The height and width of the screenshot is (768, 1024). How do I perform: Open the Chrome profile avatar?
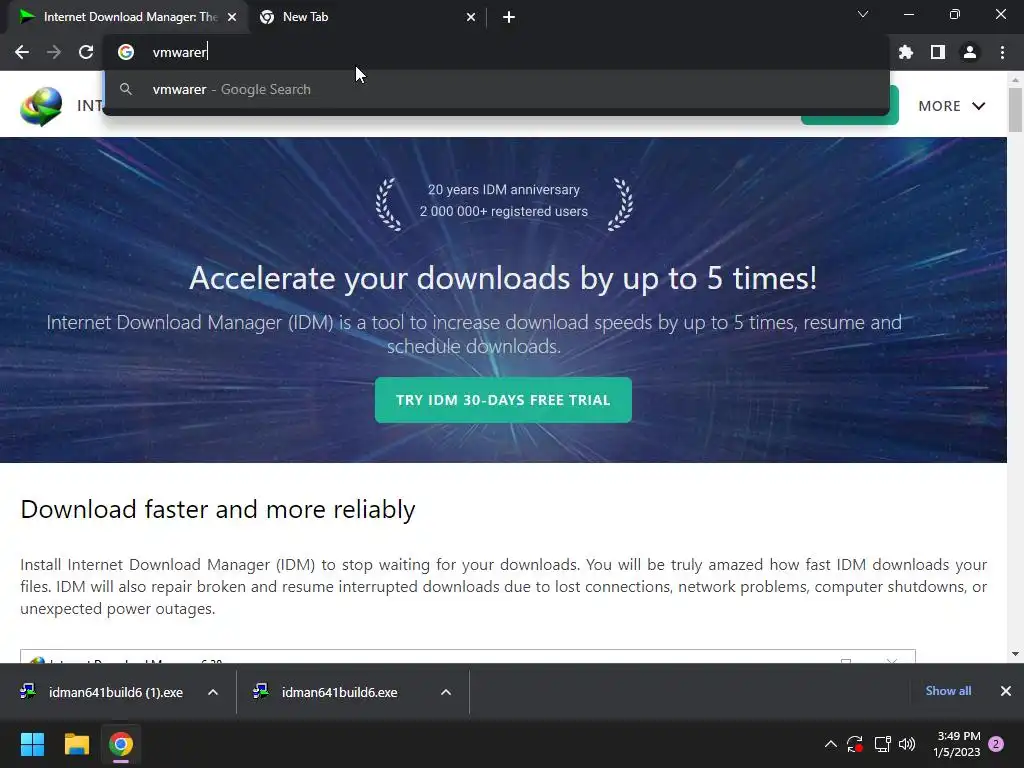(970, 52)
